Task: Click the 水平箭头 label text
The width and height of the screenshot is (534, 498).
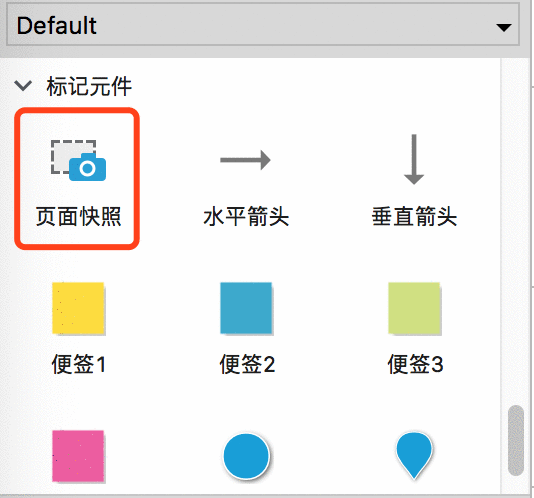Action: pyautogui.click(x=246, y=216)
